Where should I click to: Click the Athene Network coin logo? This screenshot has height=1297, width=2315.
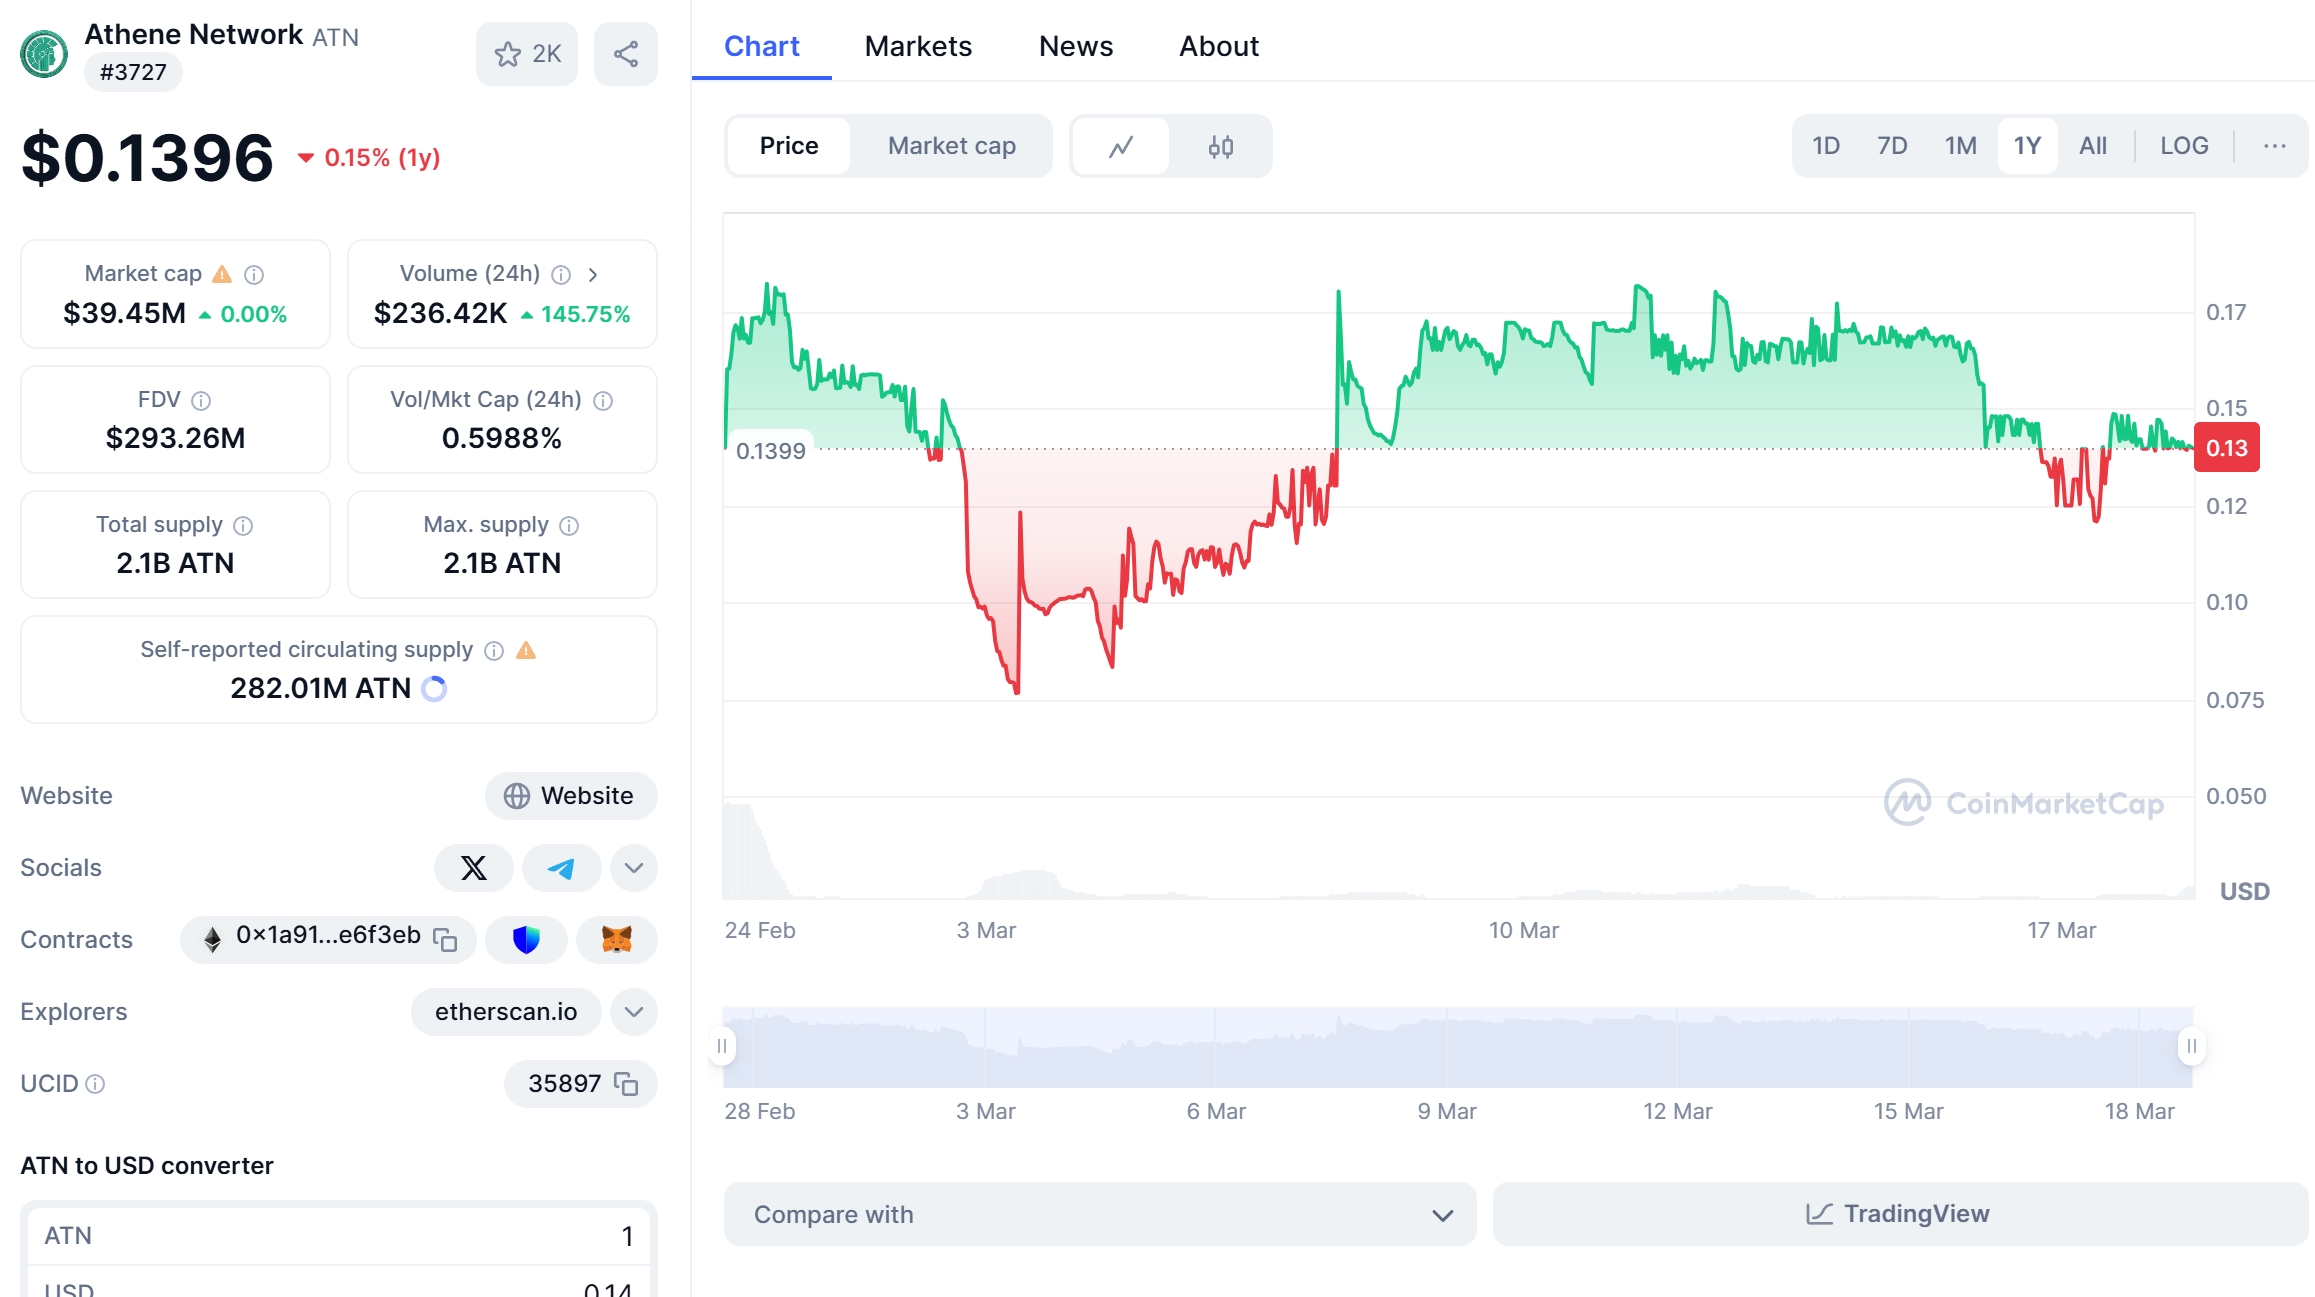pos(44,54)
